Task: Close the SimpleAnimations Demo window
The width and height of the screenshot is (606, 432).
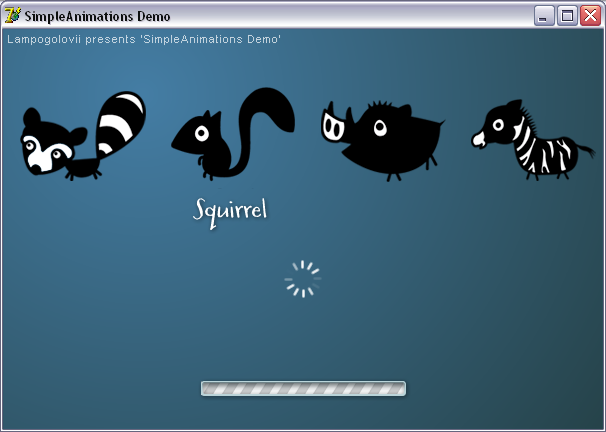Action: [590, 16]
